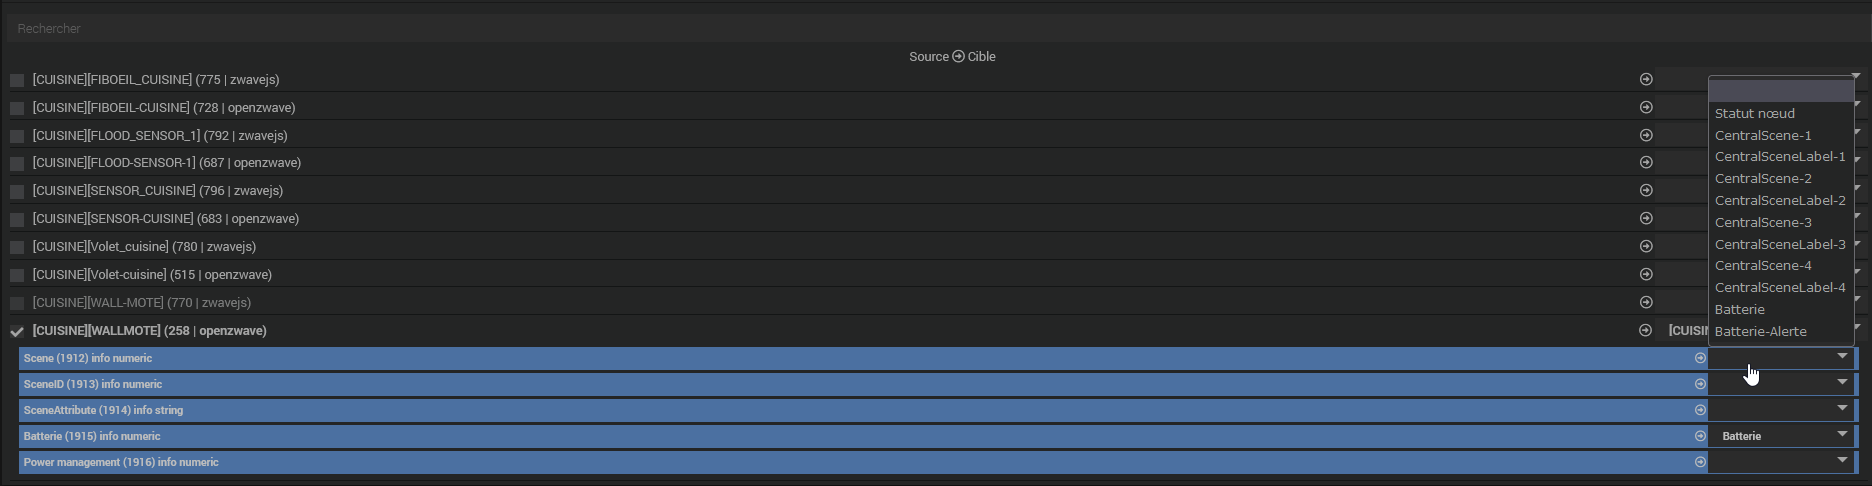The height and width of the screenshot is (486, 1872).
Task: Open the Batterie target dropdown
Action: [x=1780, y=436]
